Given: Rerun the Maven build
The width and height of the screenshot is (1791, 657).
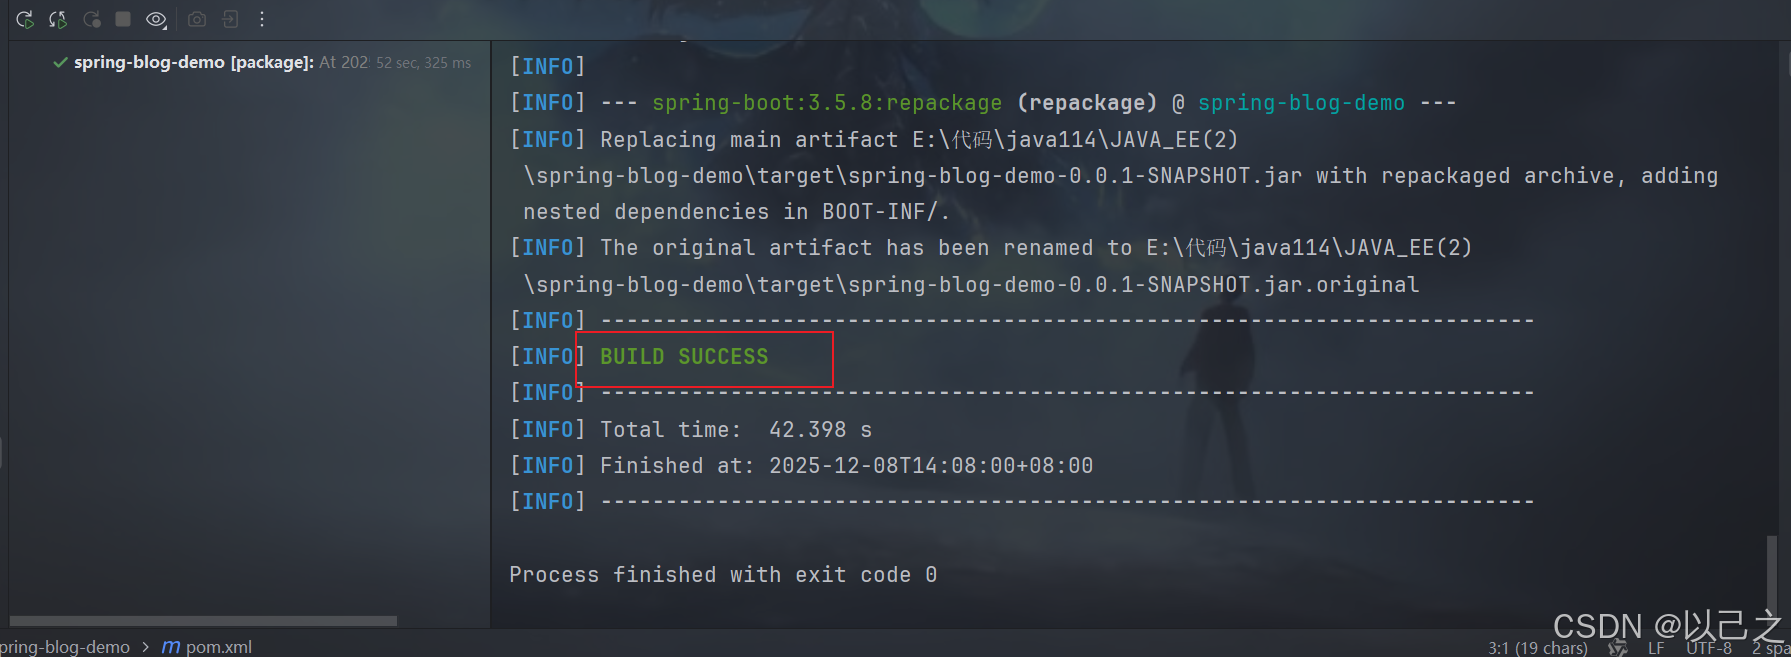Looking at the screenshot, I should coord(25,19).
